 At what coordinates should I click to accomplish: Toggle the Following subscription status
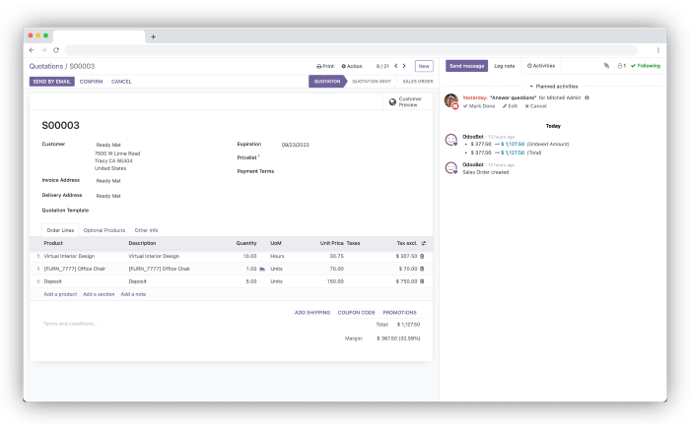point(645,66)
